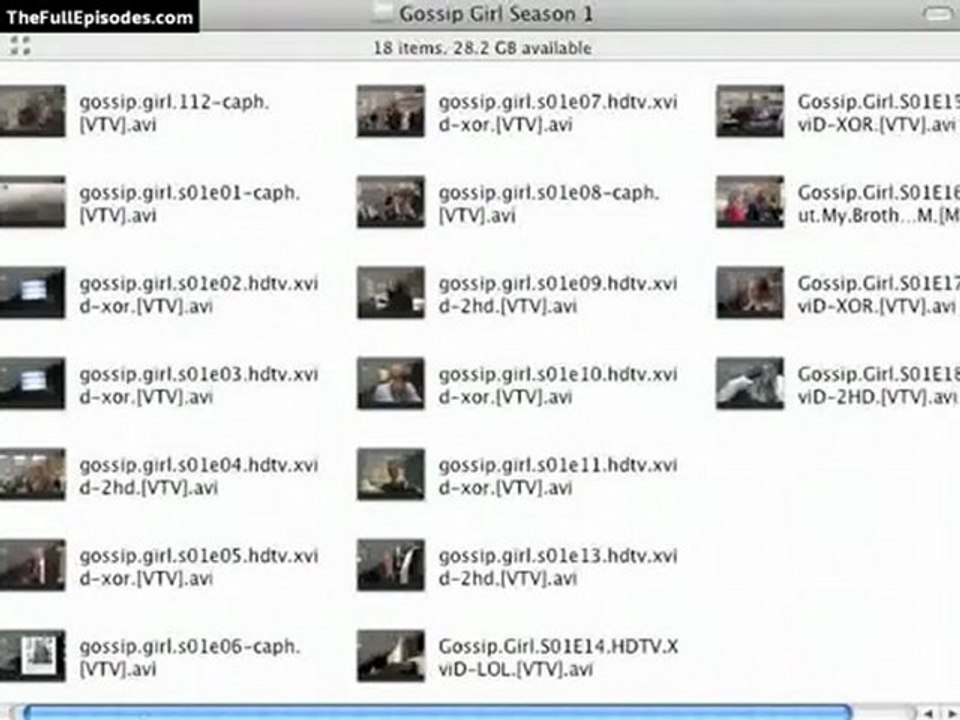
Task: Select the gossip.girl.s01e01-caph video thumbnail
Action: tap(32, 202)
